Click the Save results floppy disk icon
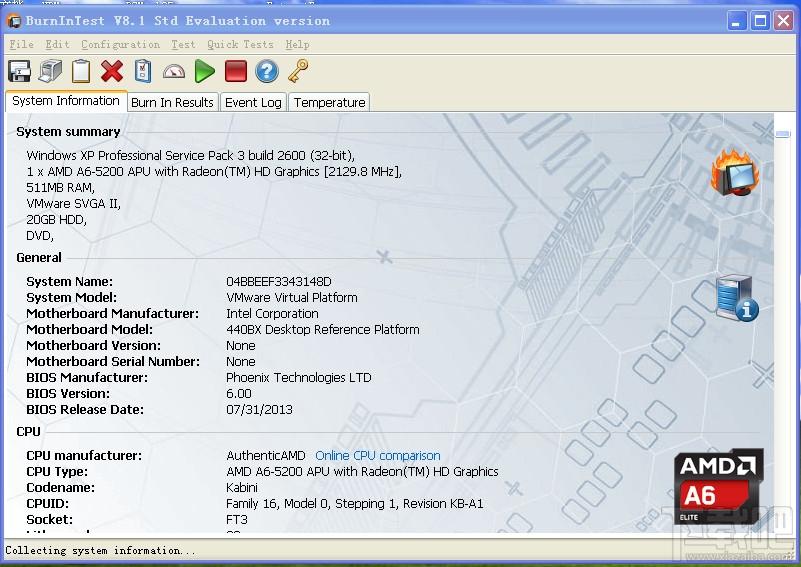Viewport: 801px width, 567px height. [19, 71]
